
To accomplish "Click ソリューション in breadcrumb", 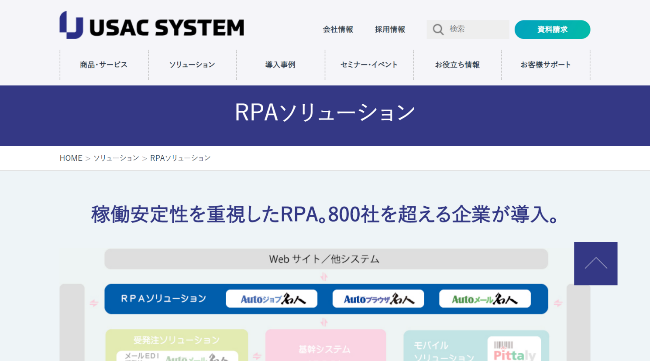I will [116, 158].
